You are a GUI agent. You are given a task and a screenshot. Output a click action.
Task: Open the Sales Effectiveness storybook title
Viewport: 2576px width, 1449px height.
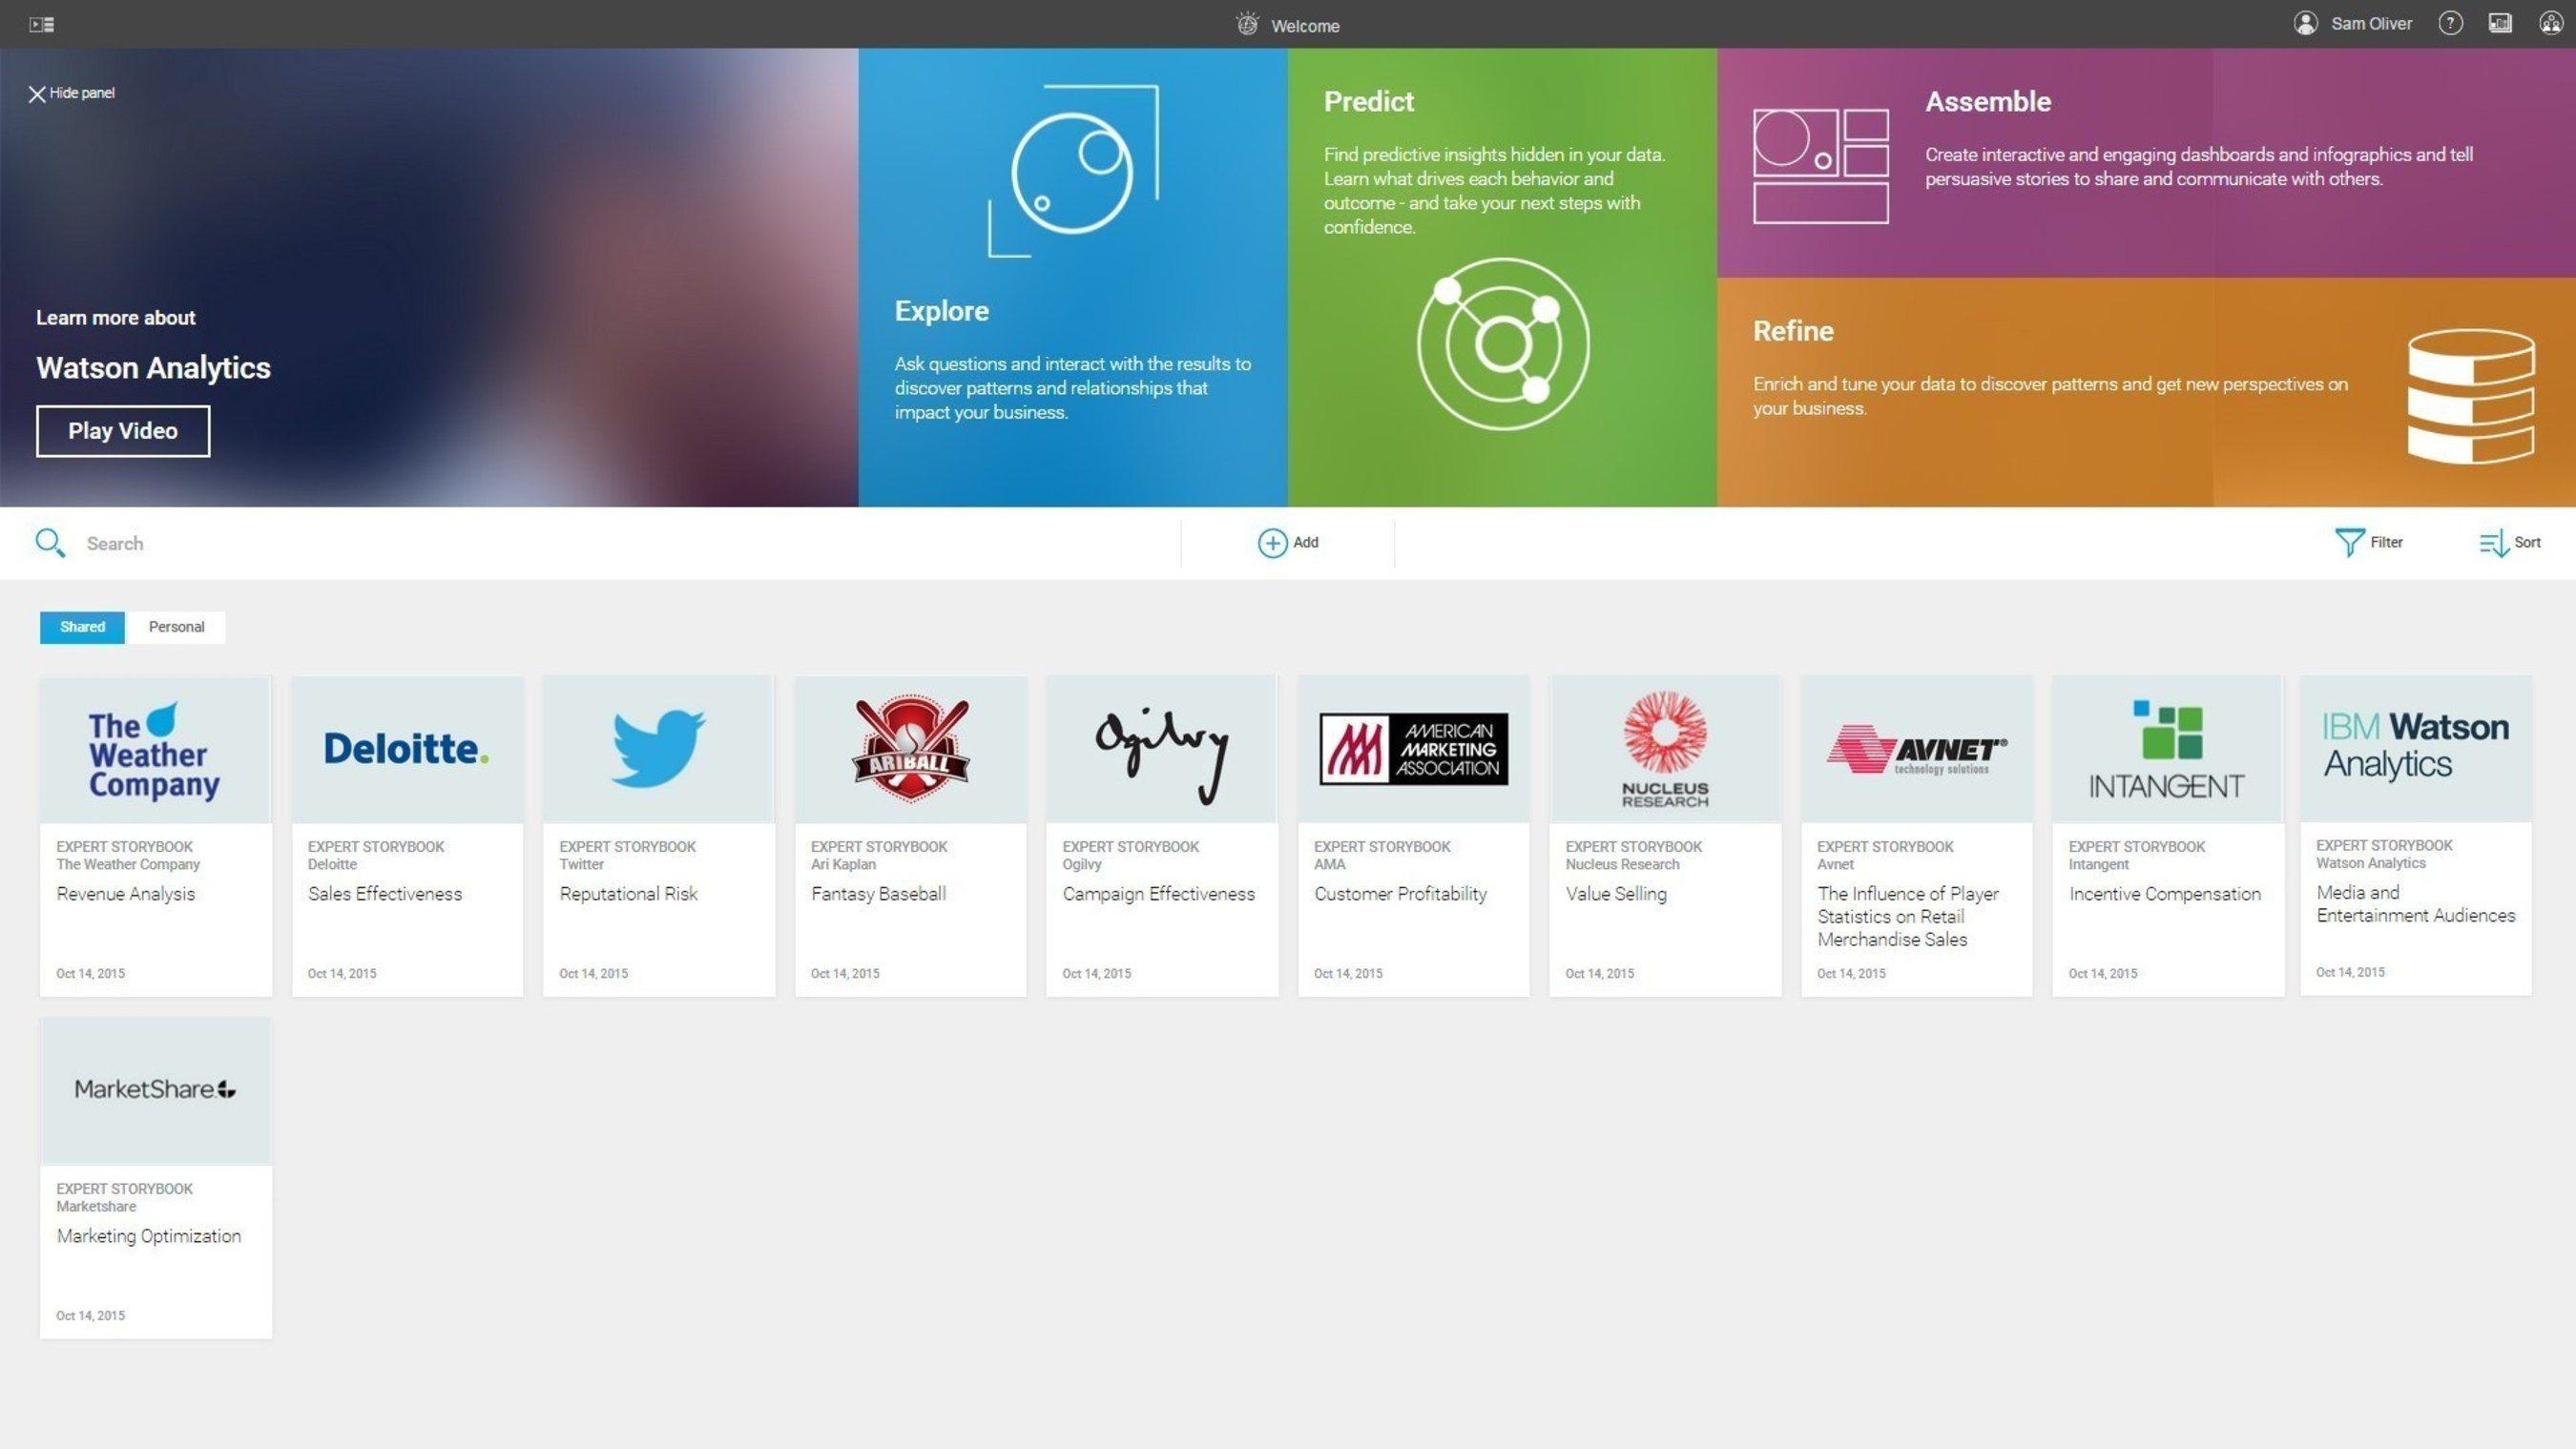coord(385,894)
